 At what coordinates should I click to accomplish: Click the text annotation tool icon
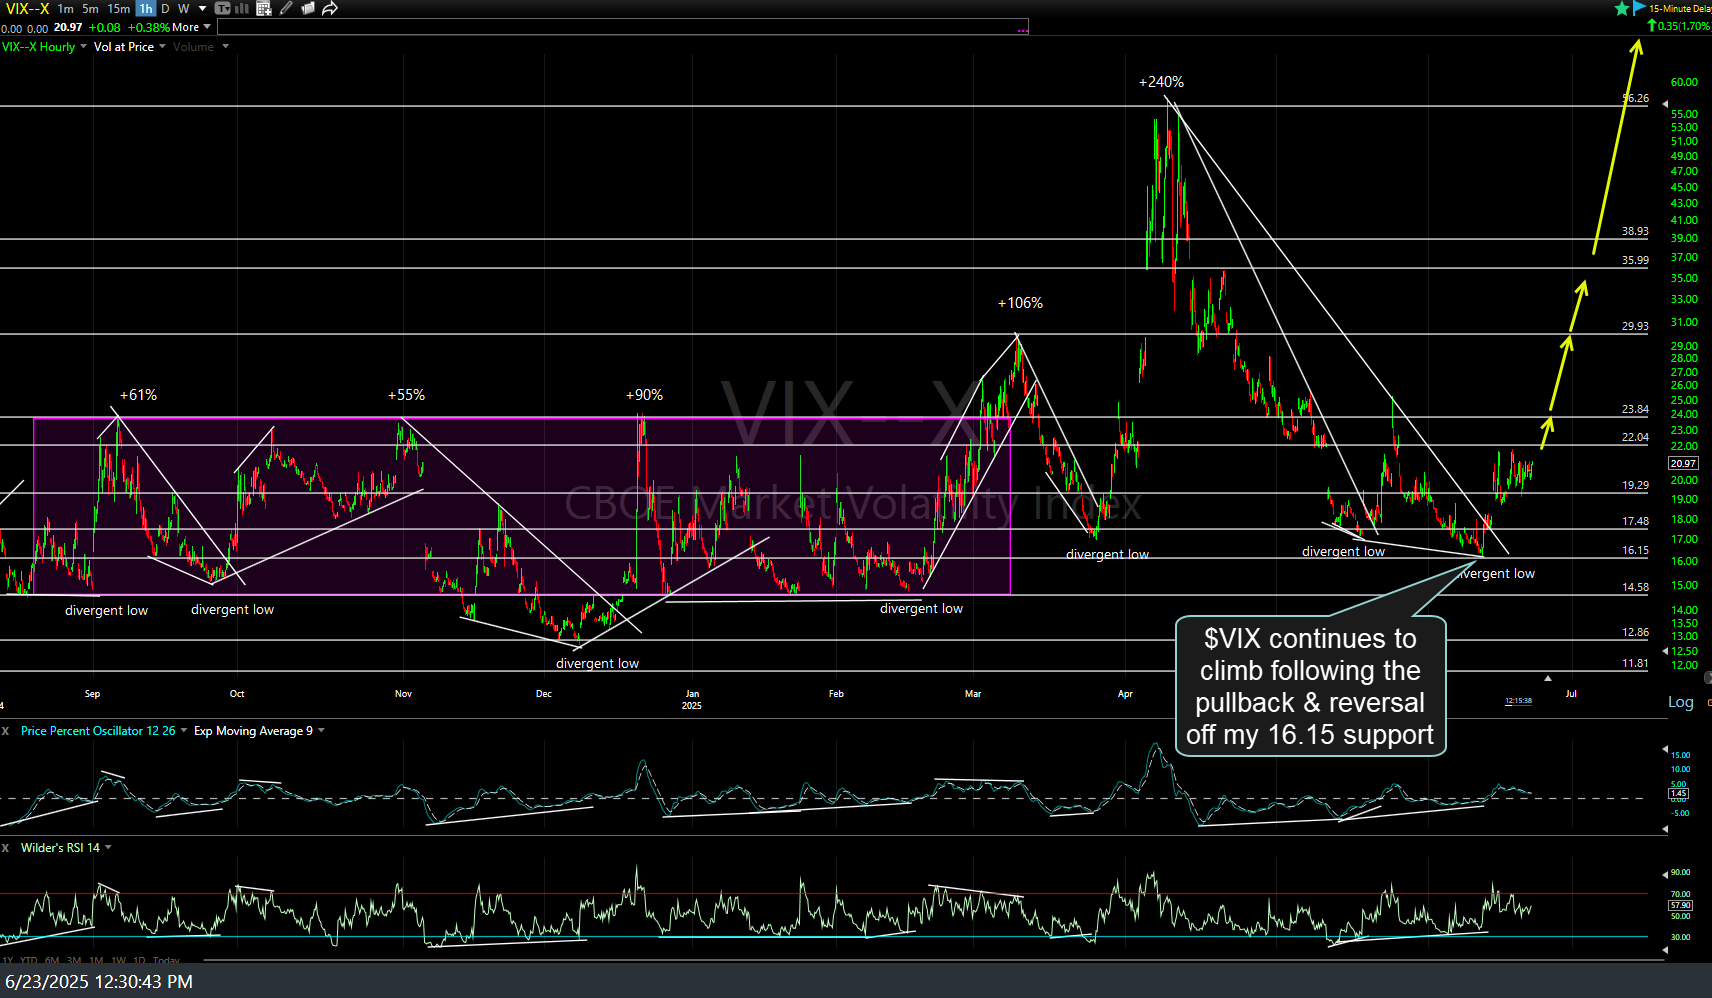point(223,9)
